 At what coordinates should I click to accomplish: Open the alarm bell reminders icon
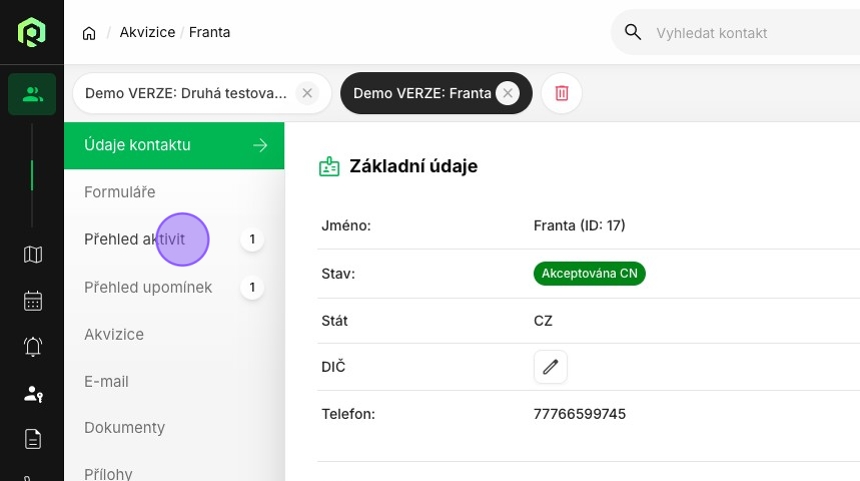33,347
